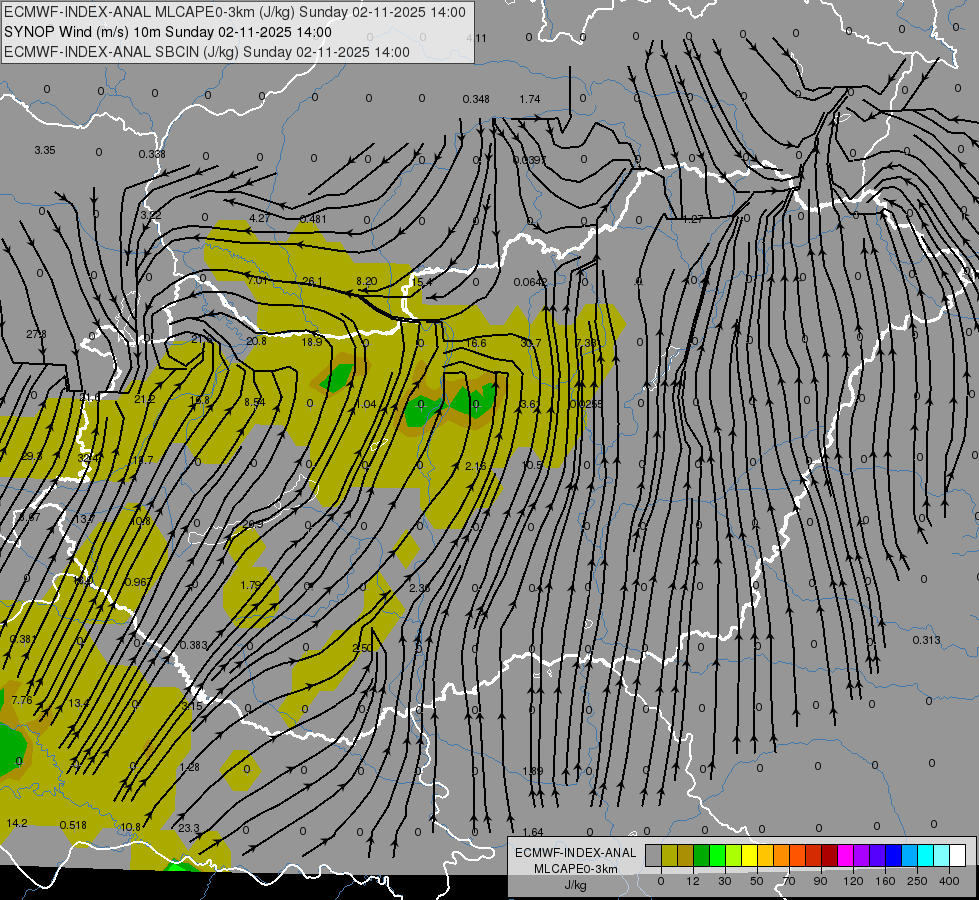Click legend scale label 30
Viewport: 979px width, 900px height.
point(724,881)
